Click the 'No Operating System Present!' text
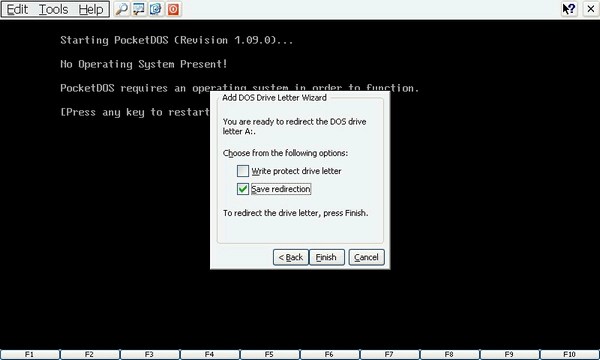This screenshot has width=600, height=360. click(x=144, y=64)
